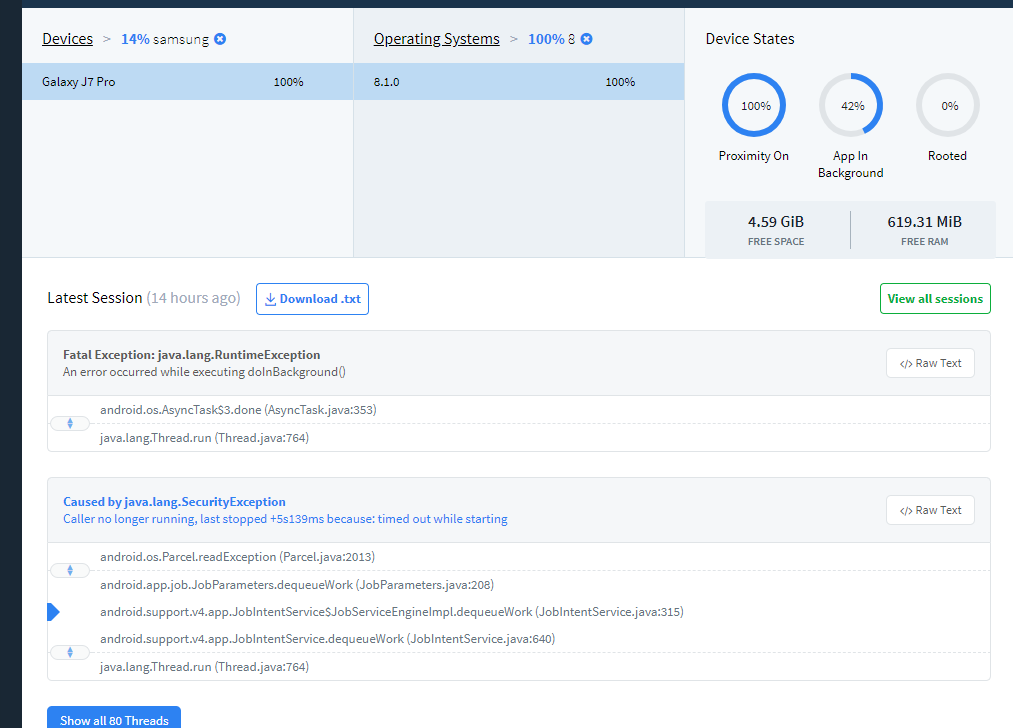Expand frames below Parcel.readException line
Image resolution: width=1013 pixels, height=728 pixels.
(70, 571)
